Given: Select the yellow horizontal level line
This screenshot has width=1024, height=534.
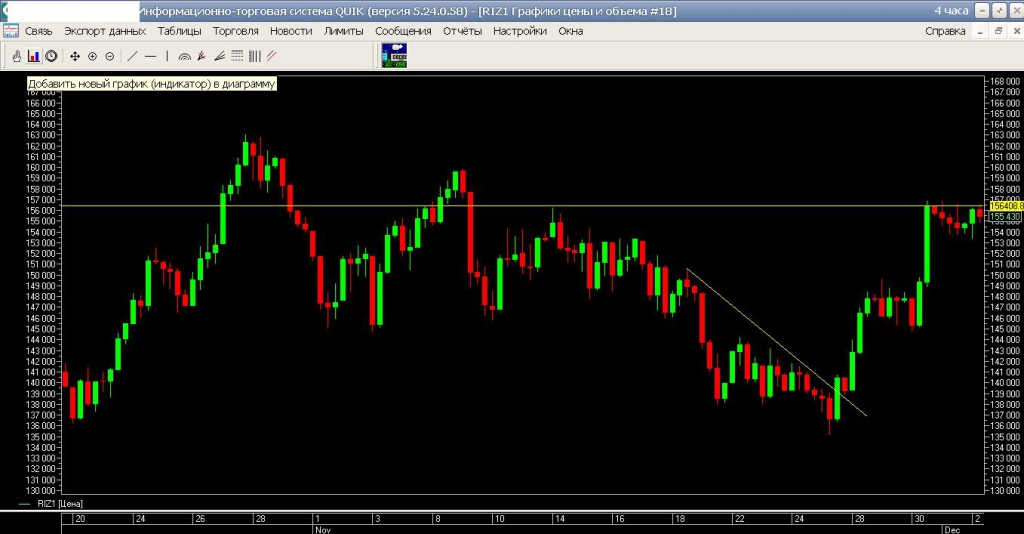Looking at the screenshot, I should click(522, 206).
